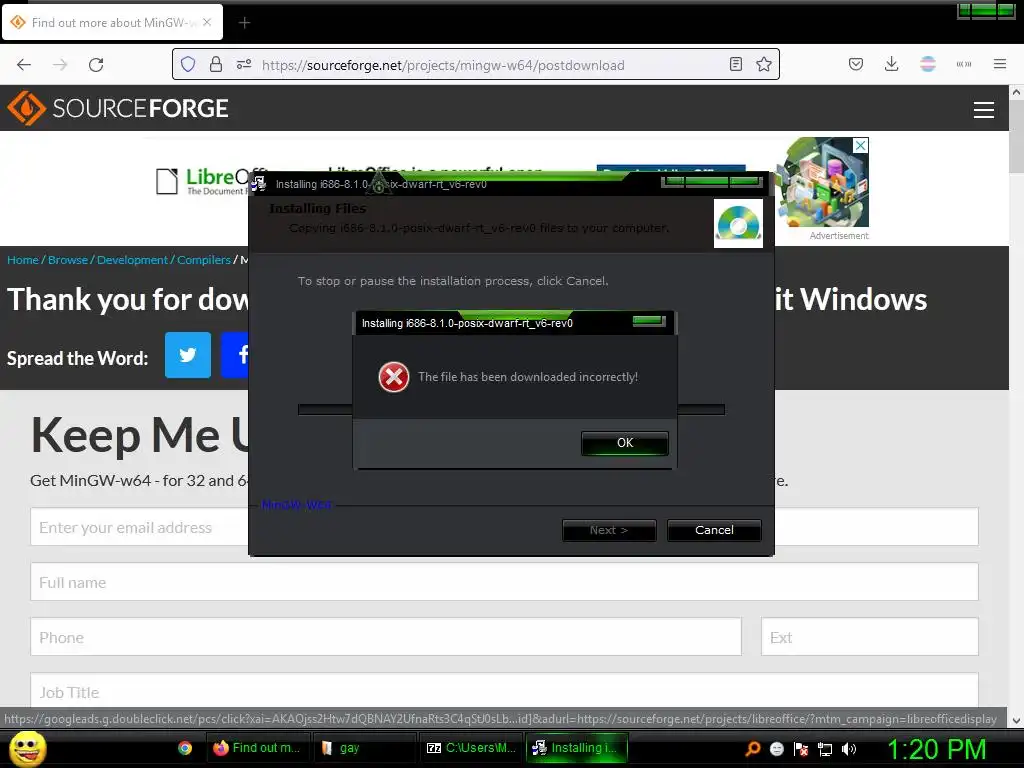Open Start menu with the smiley face button

point(27,748)
